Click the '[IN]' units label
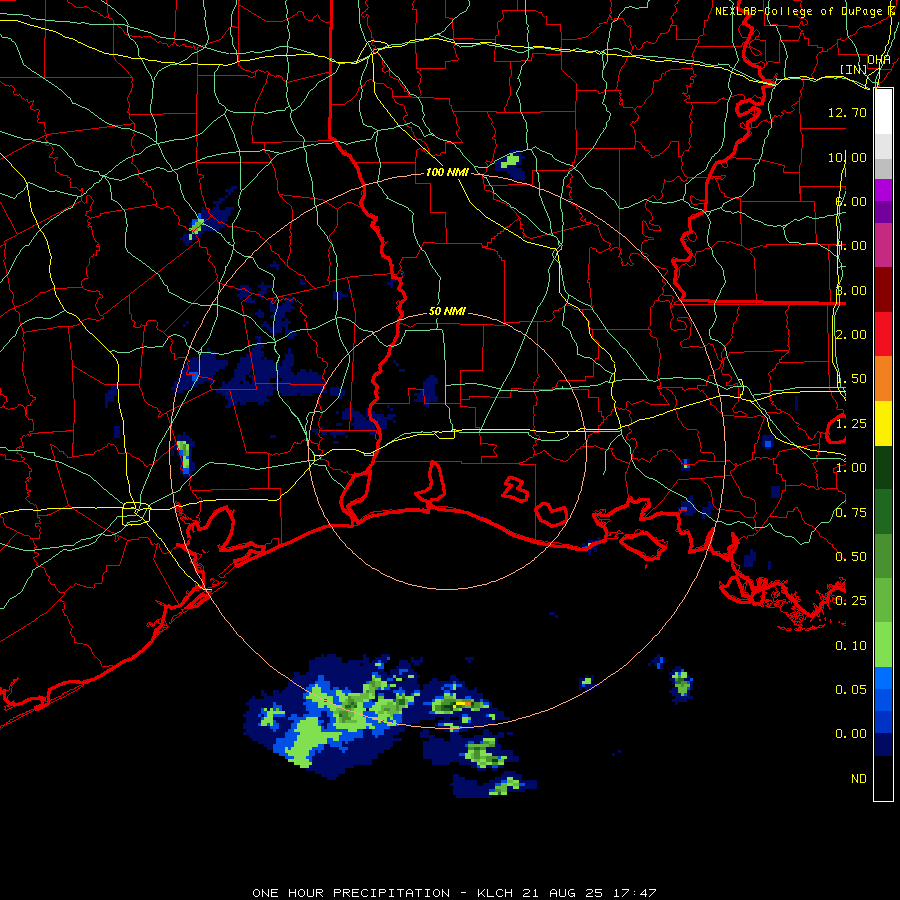 click(x=854, y=69)
